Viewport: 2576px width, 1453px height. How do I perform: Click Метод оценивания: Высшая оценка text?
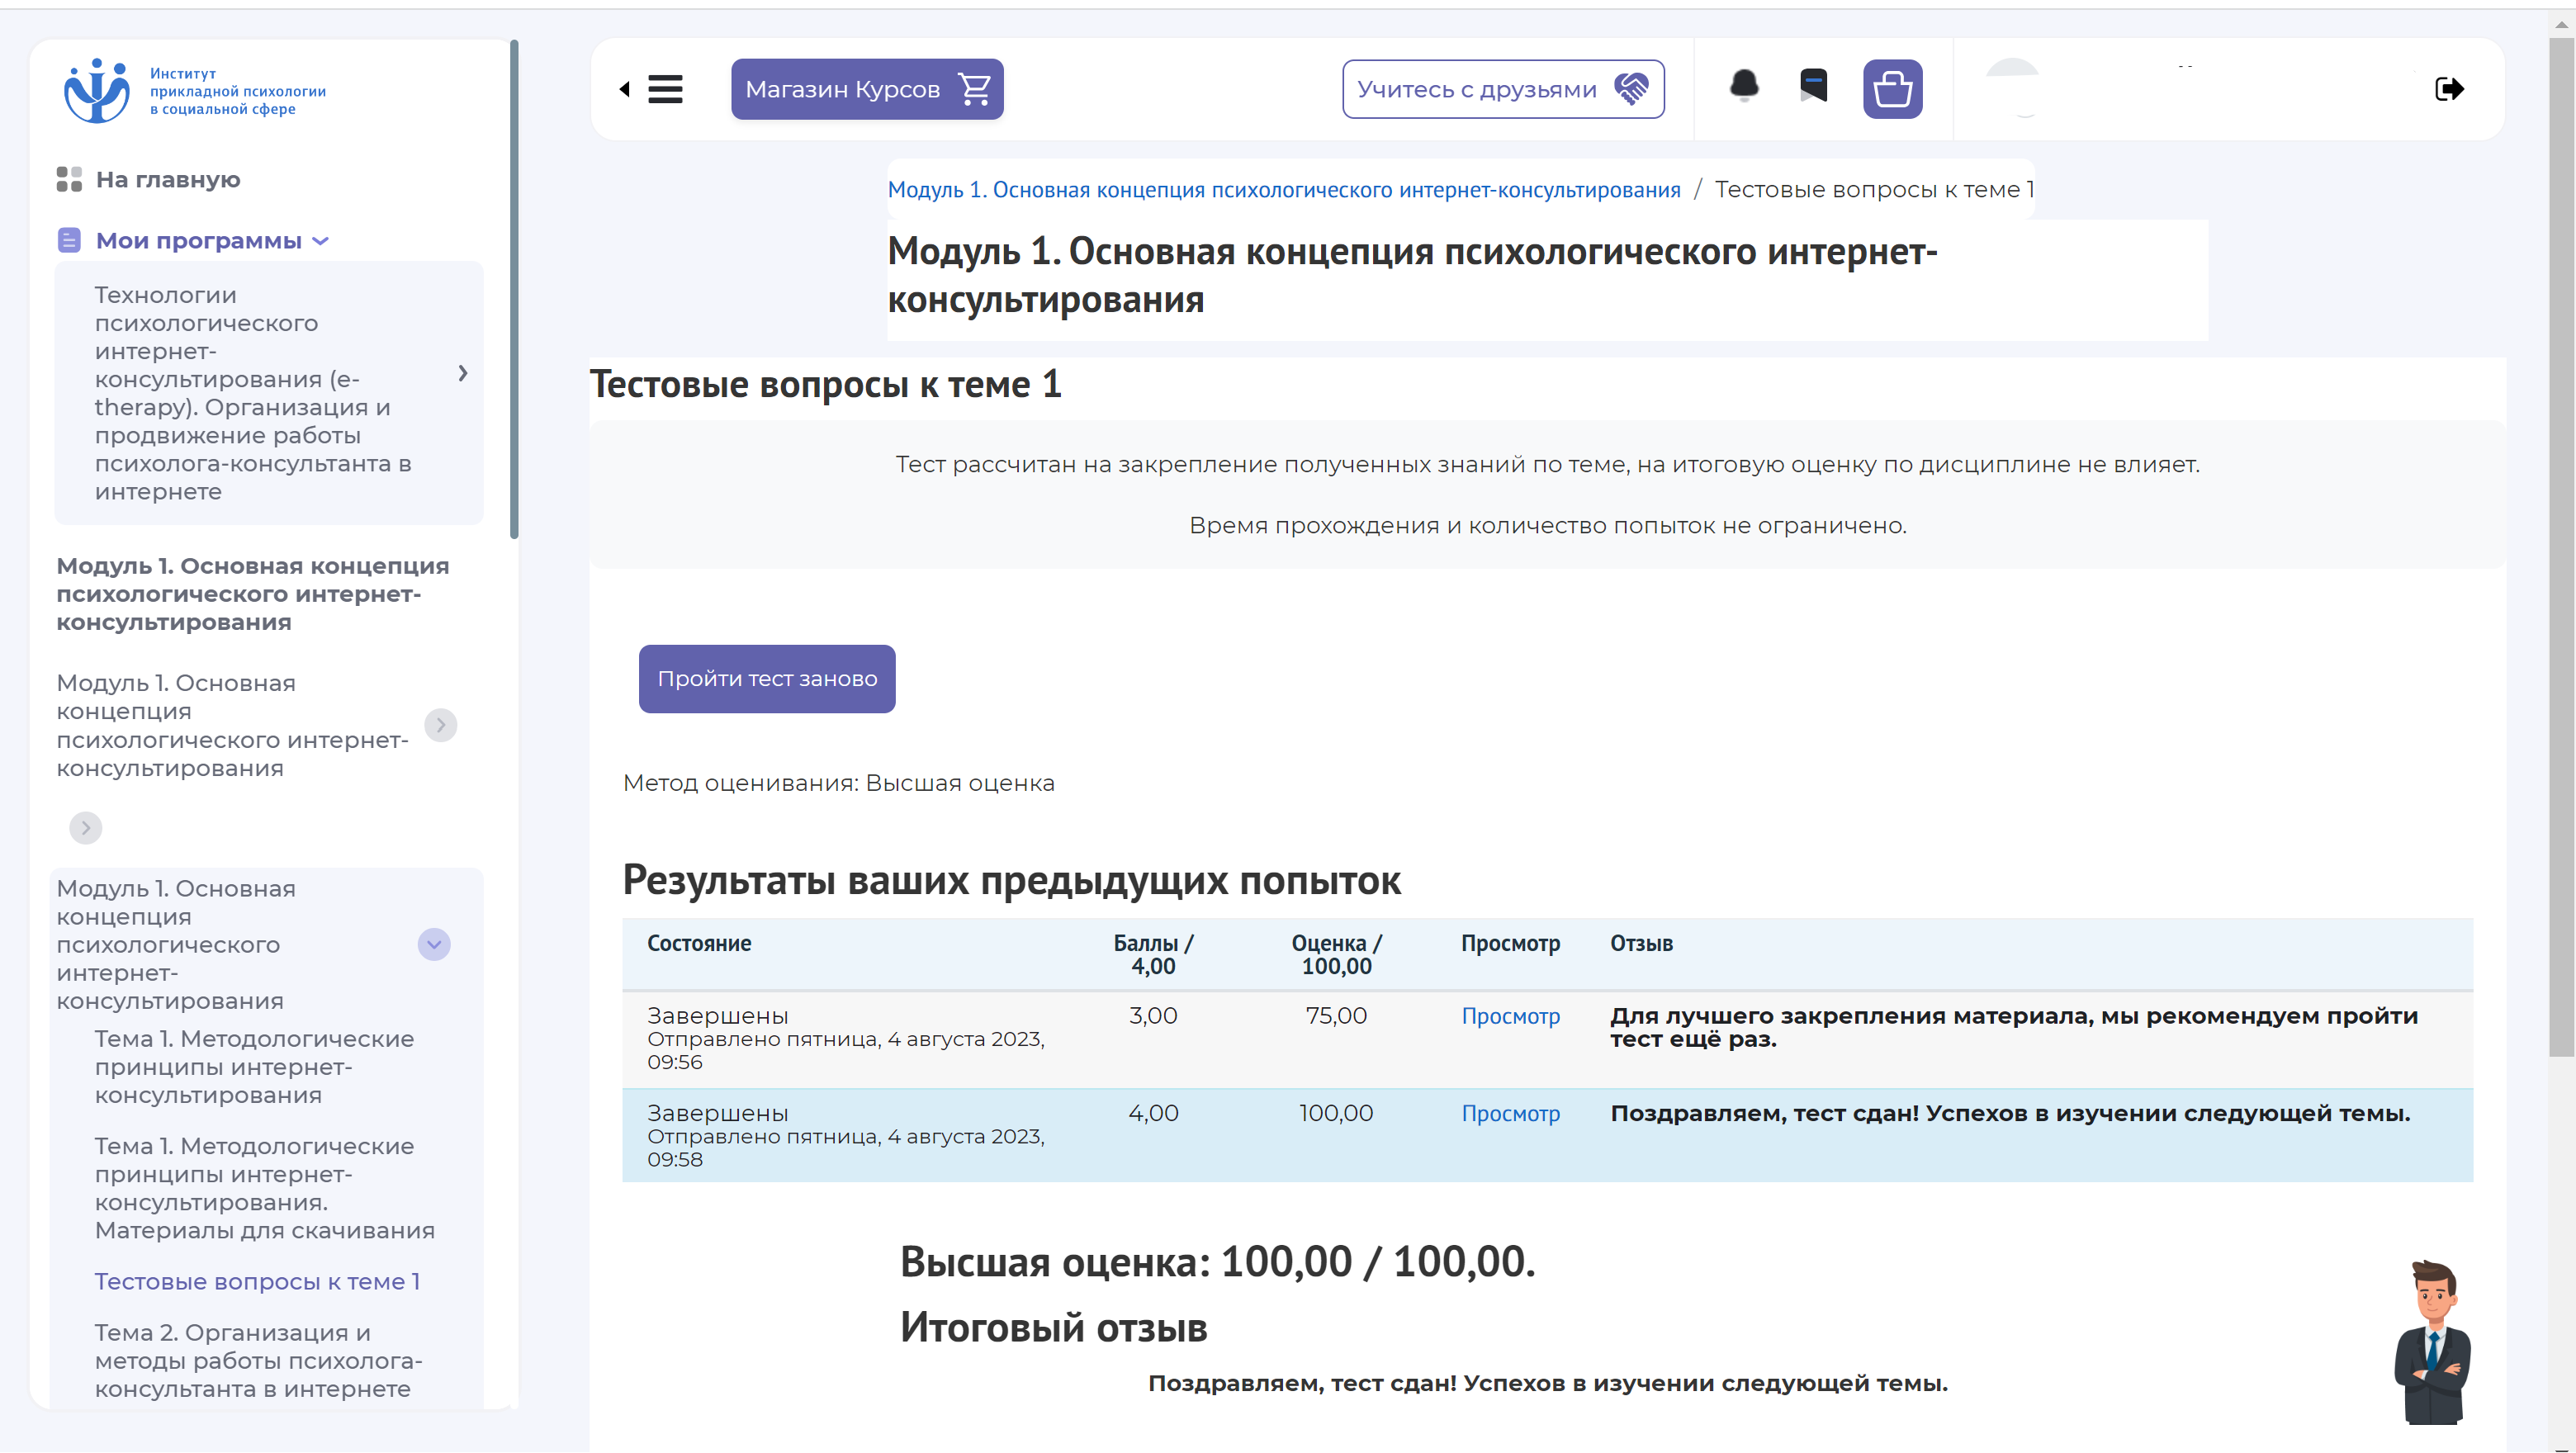point(838,783)
